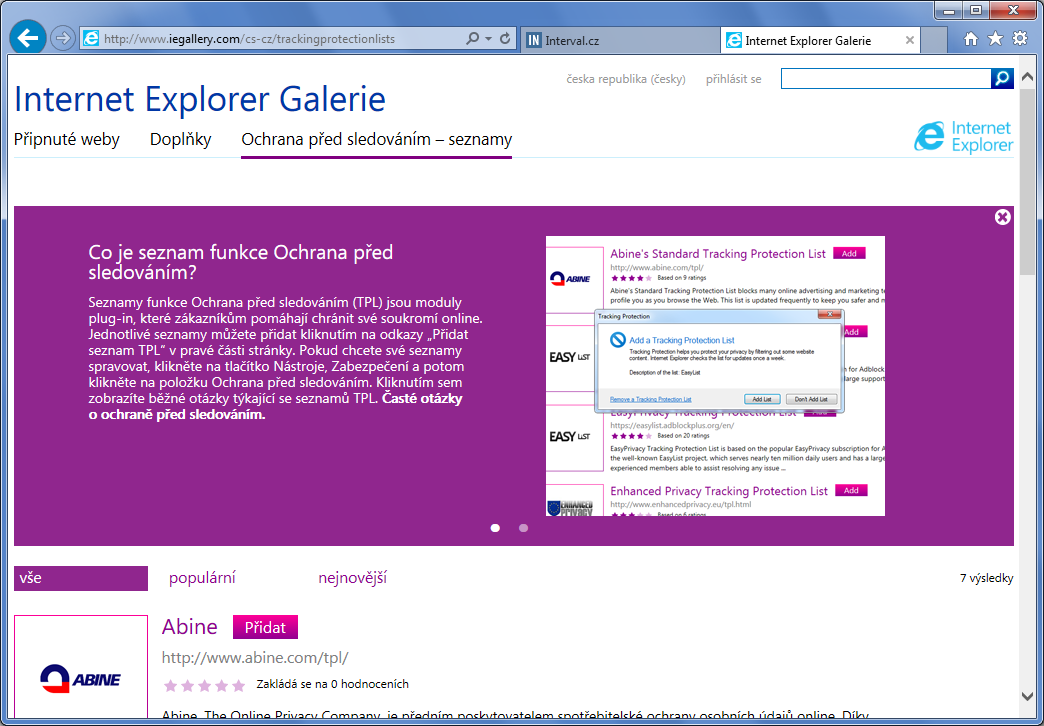Minimize the browser window
The image size is (1044, 726).
pos(949,11)
